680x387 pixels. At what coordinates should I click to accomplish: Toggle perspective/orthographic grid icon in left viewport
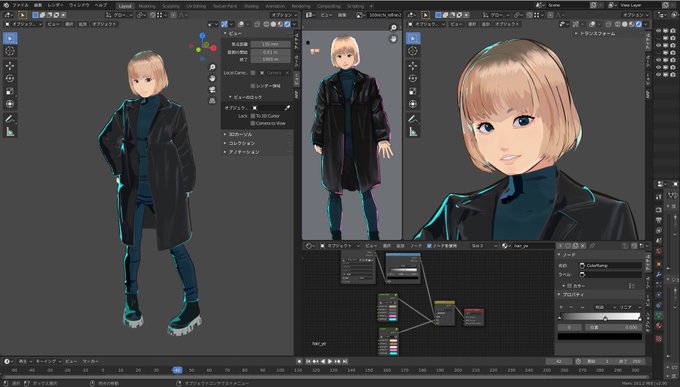pos(212,100)
